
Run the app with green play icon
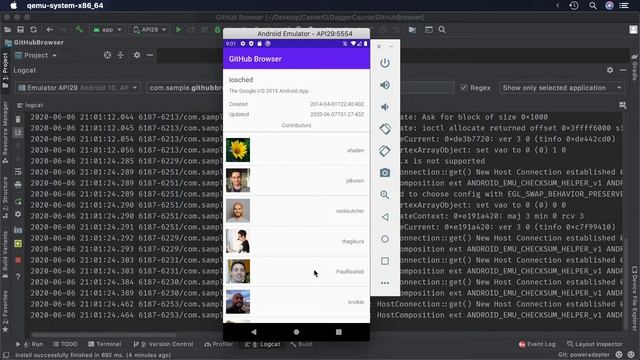point(178,30)
